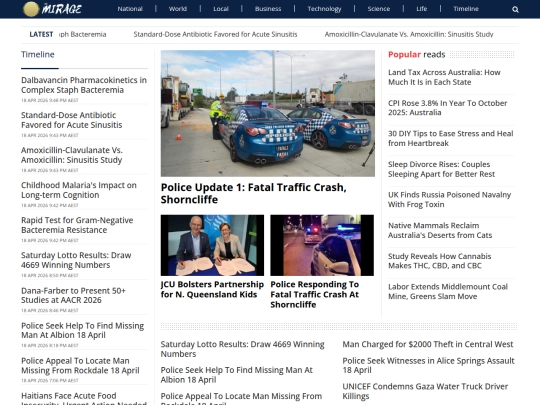The height and width of the screenshot is (405, 540).
Task: Open lower list Saturday Lotto Results link
Action: tap(242, 349)
